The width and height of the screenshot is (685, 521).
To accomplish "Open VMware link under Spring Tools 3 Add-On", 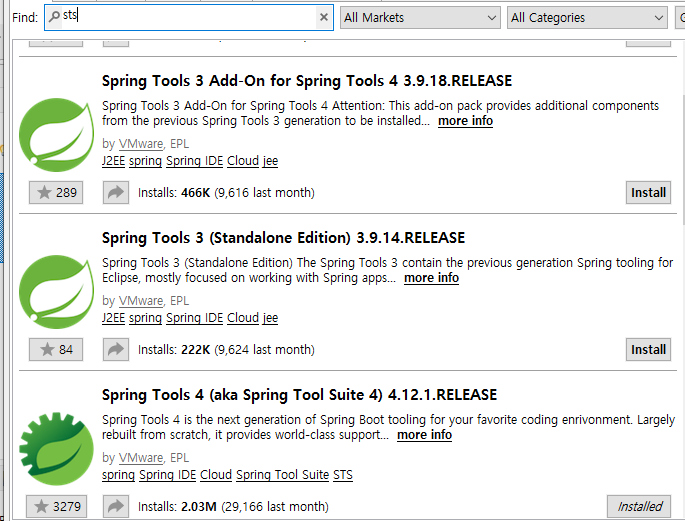I will (141, 144).
